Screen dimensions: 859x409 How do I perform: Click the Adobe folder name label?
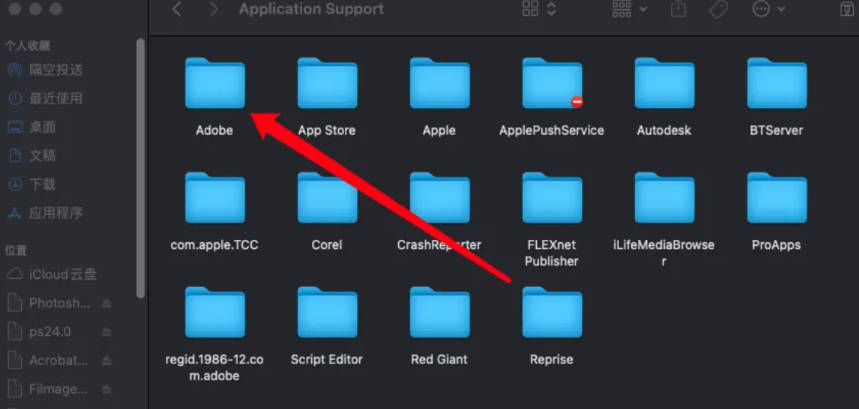coord(215,130)
